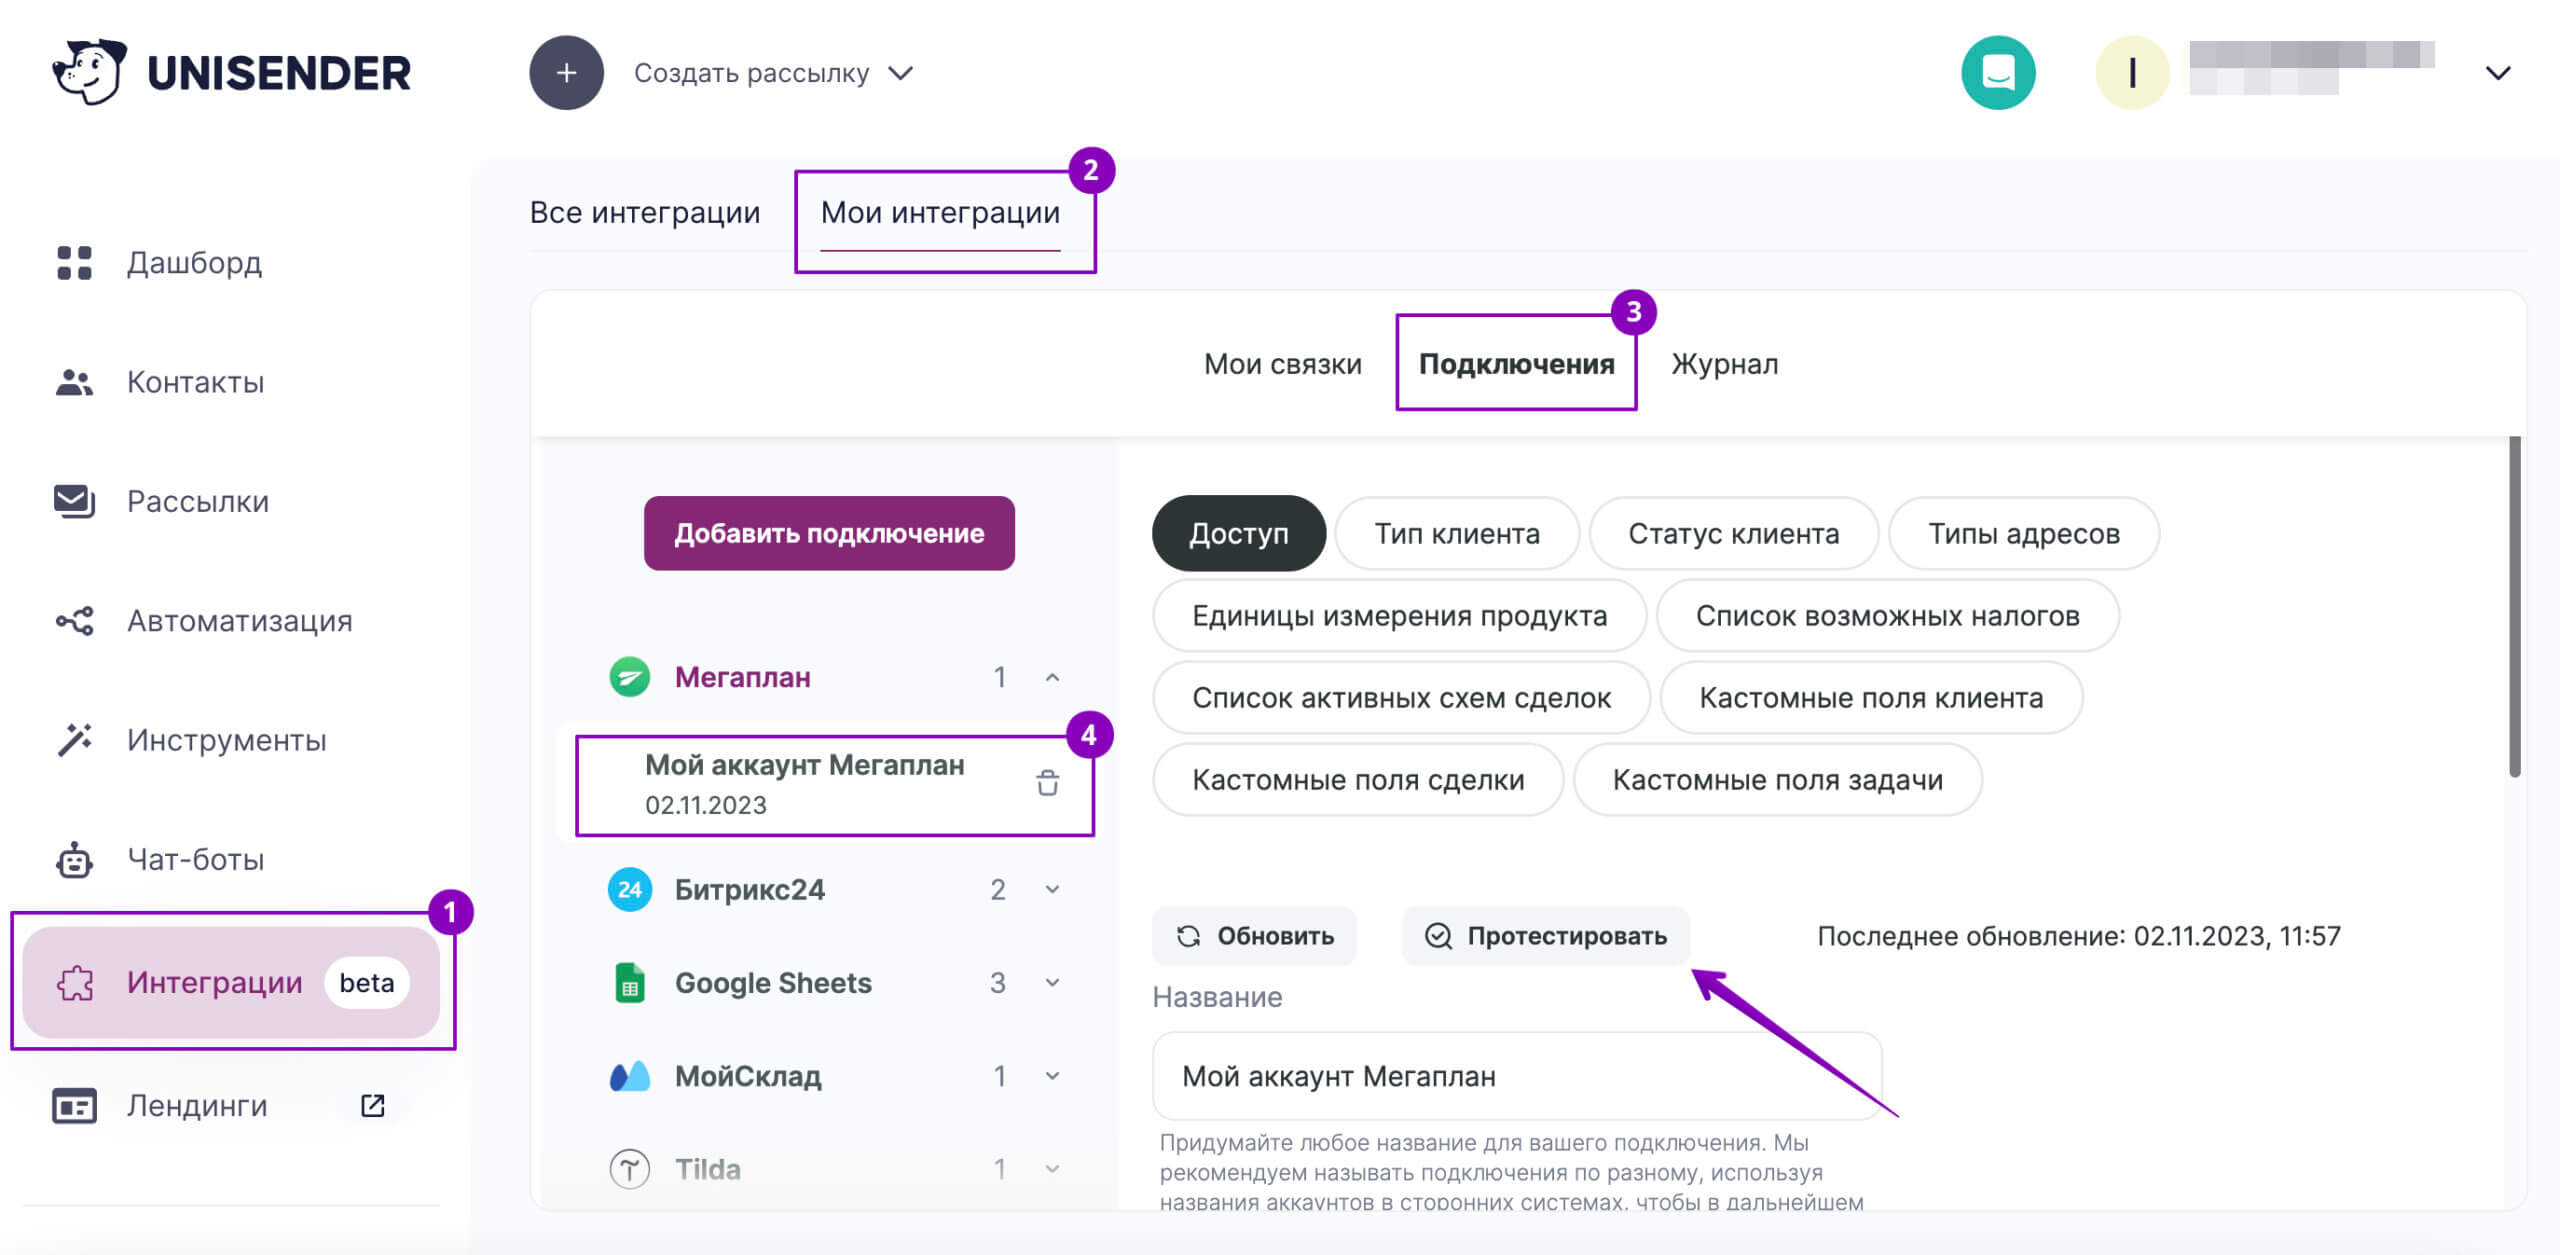Open the Создать рассылку dropdown

click(901, 73)
